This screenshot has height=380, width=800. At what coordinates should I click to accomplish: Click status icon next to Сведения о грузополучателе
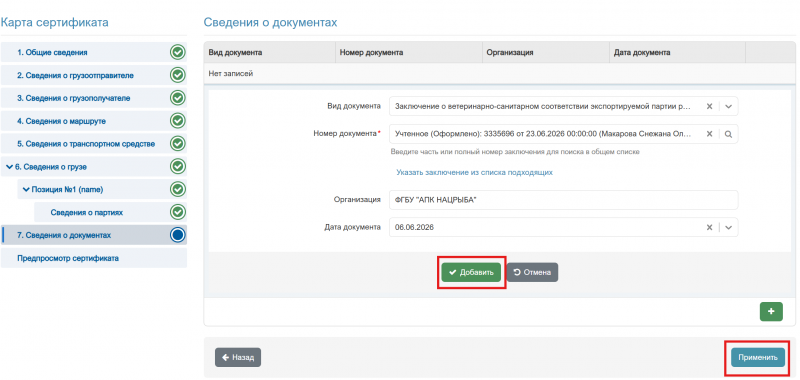(x=177, y=97)
